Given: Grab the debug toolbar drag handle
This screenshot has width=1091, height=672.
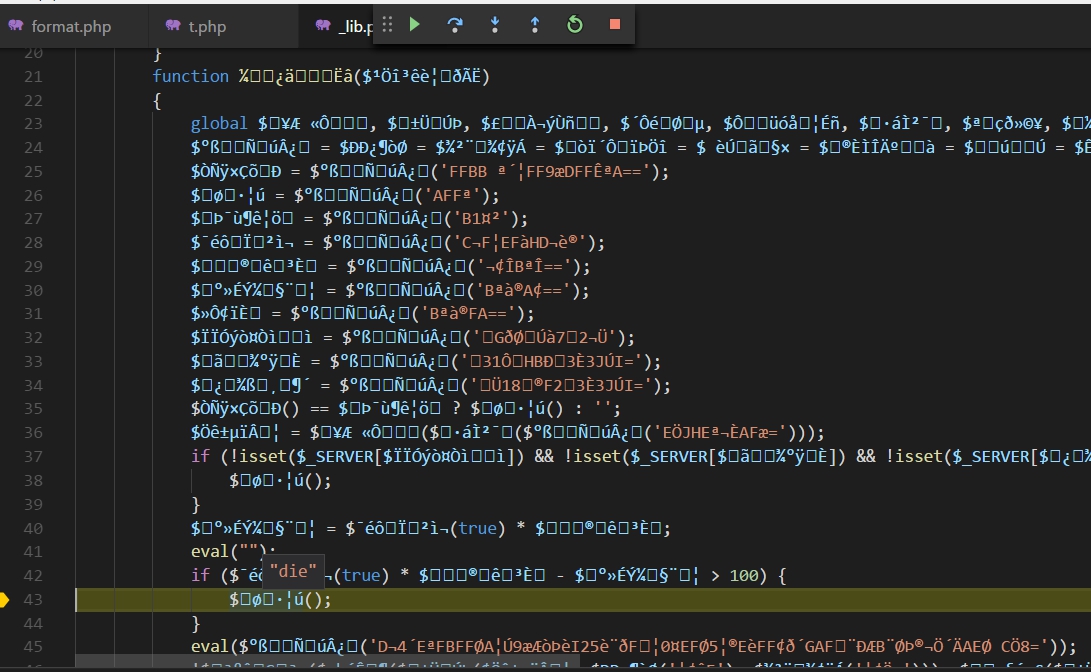Looking at the screenshot, I should click(x=388, y=24).
